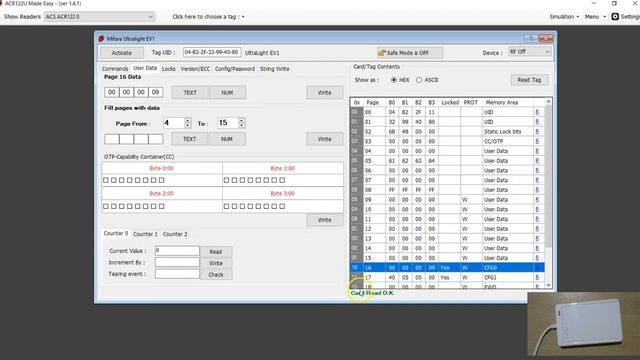Viewport: 640px width, 360px height.
Task: Open the 'Click here to choose a tag' dropdown
Action: pos(208,17)
